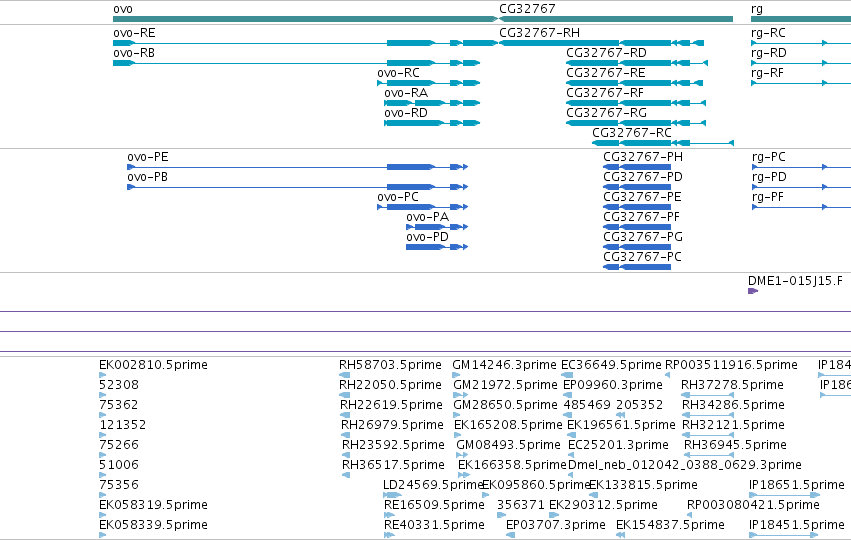
Task: Click transcript label ovo-RB
Action: pyautogui.click(x=134, y=53)
